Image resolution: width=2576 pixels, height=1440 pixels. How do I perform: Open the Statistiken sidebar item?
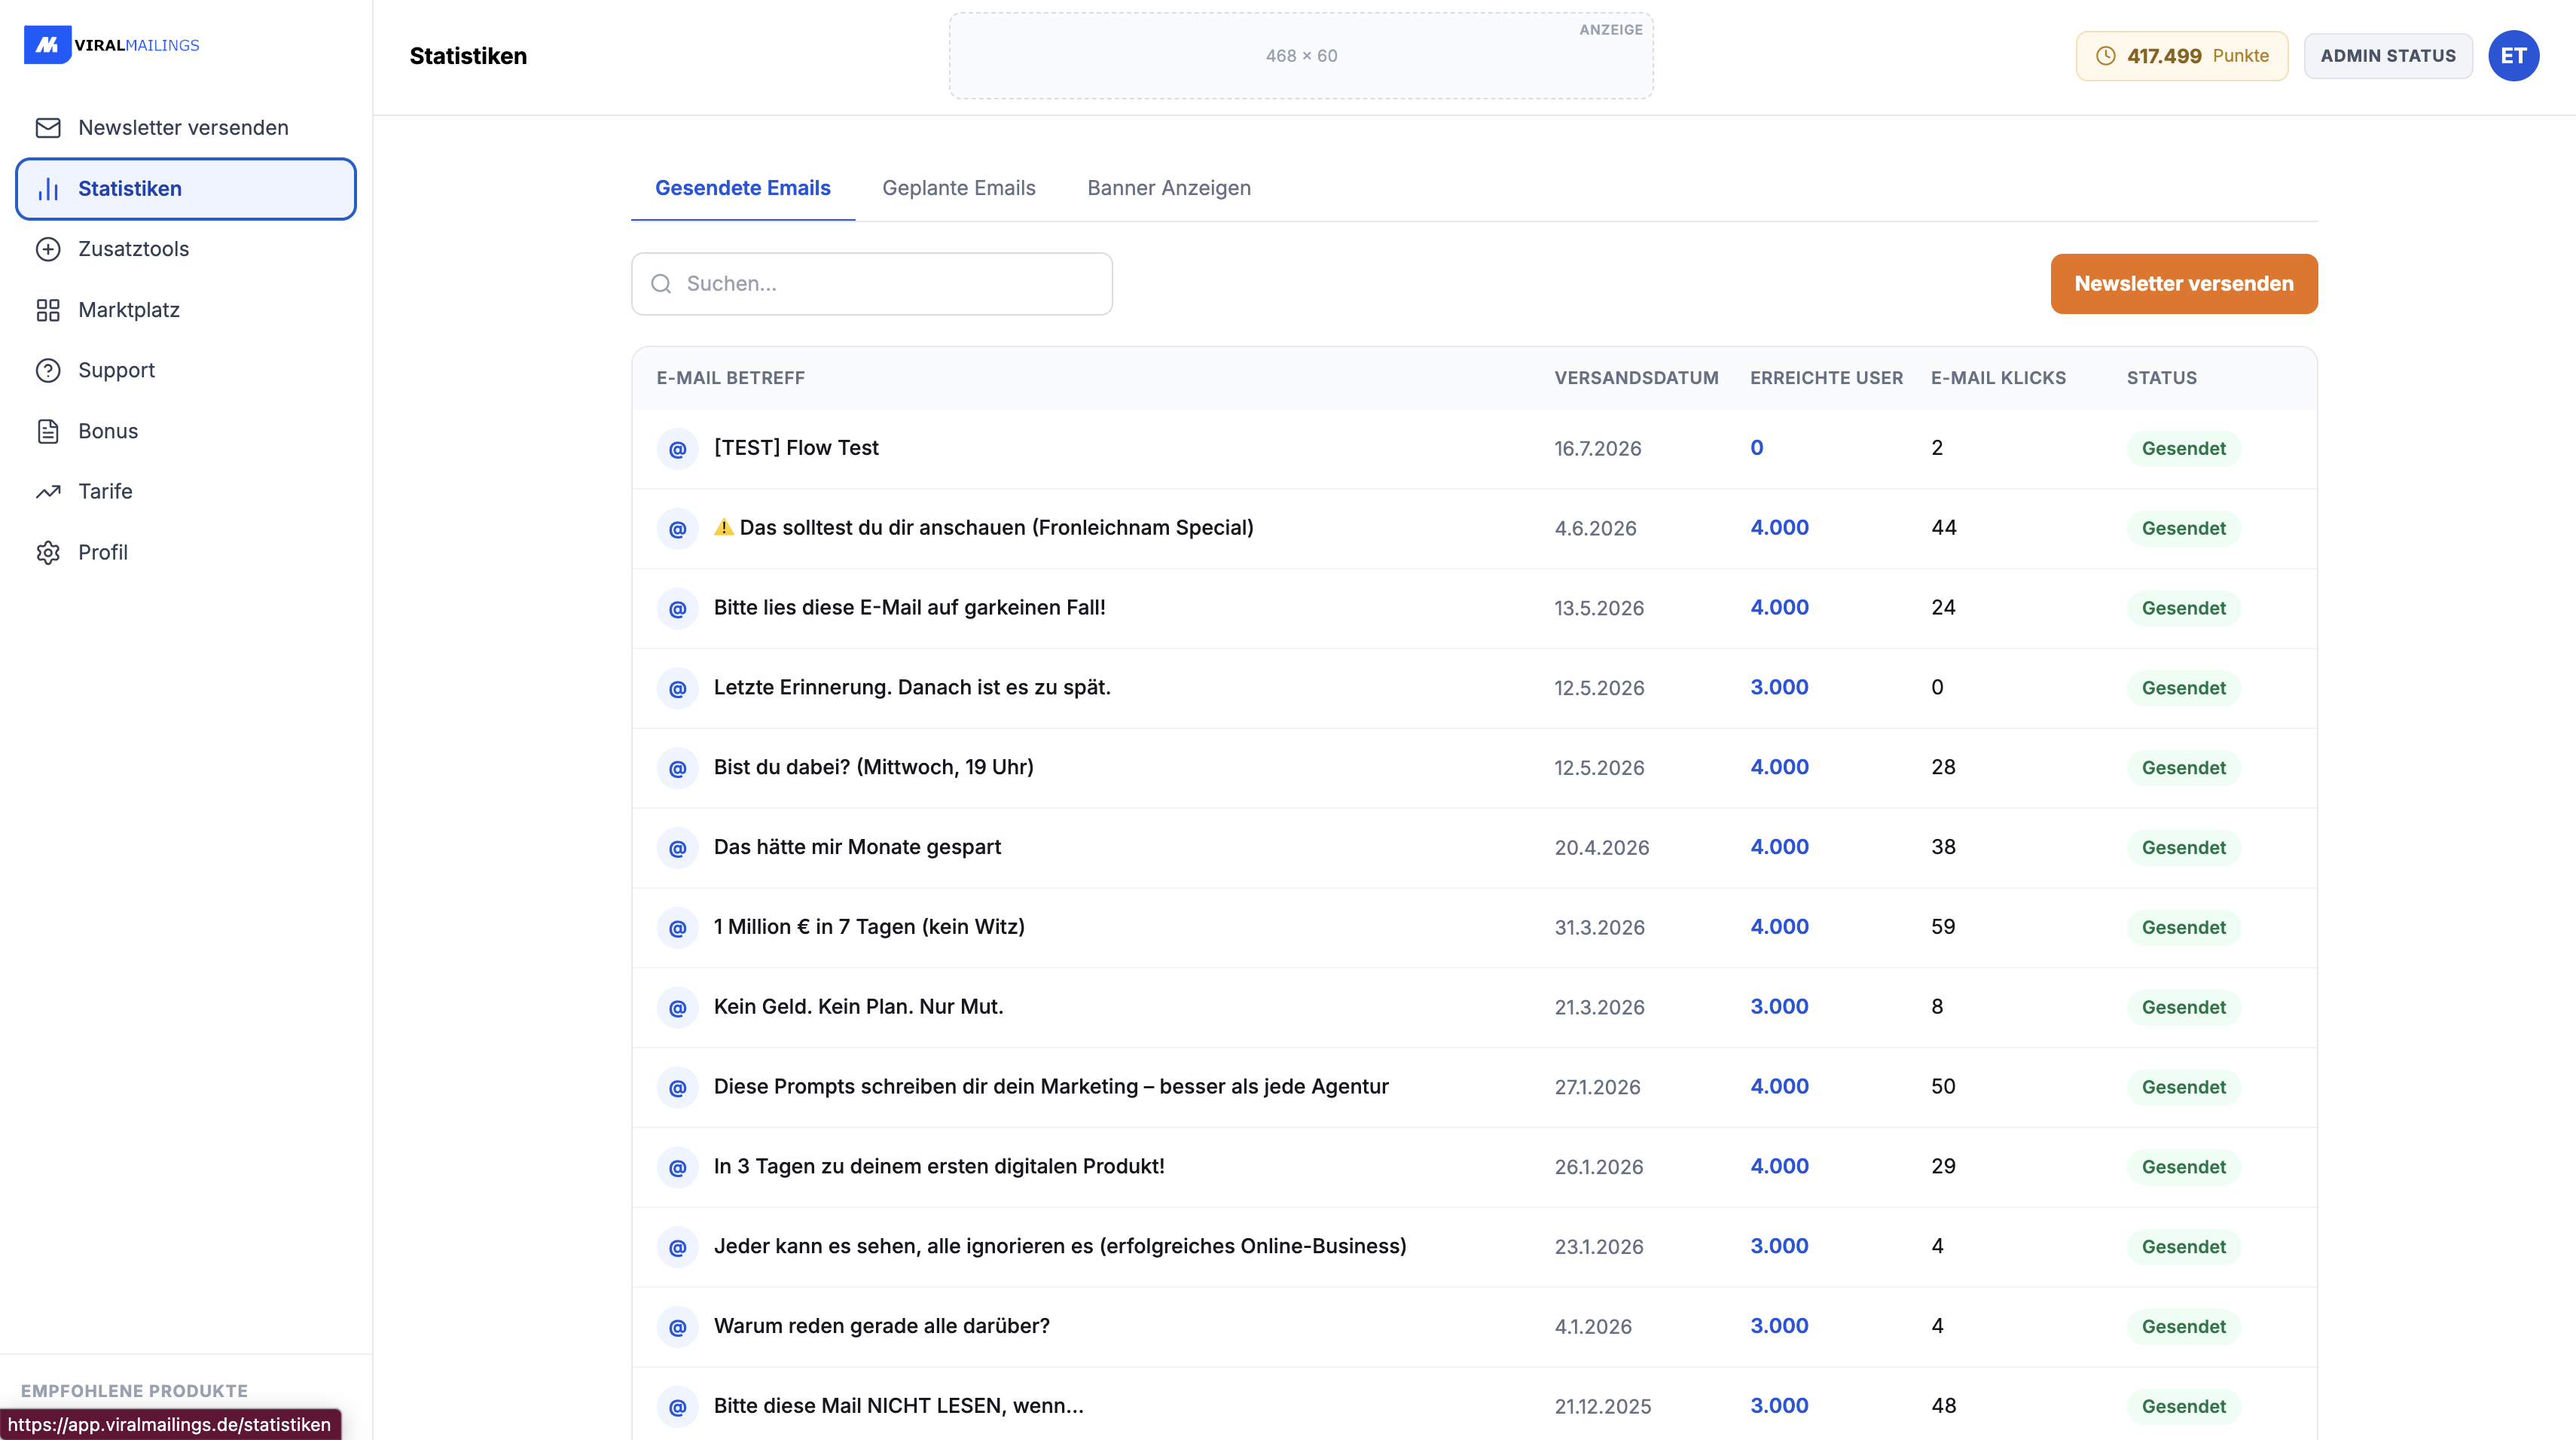pyautogui.click(x=186, y=189)
